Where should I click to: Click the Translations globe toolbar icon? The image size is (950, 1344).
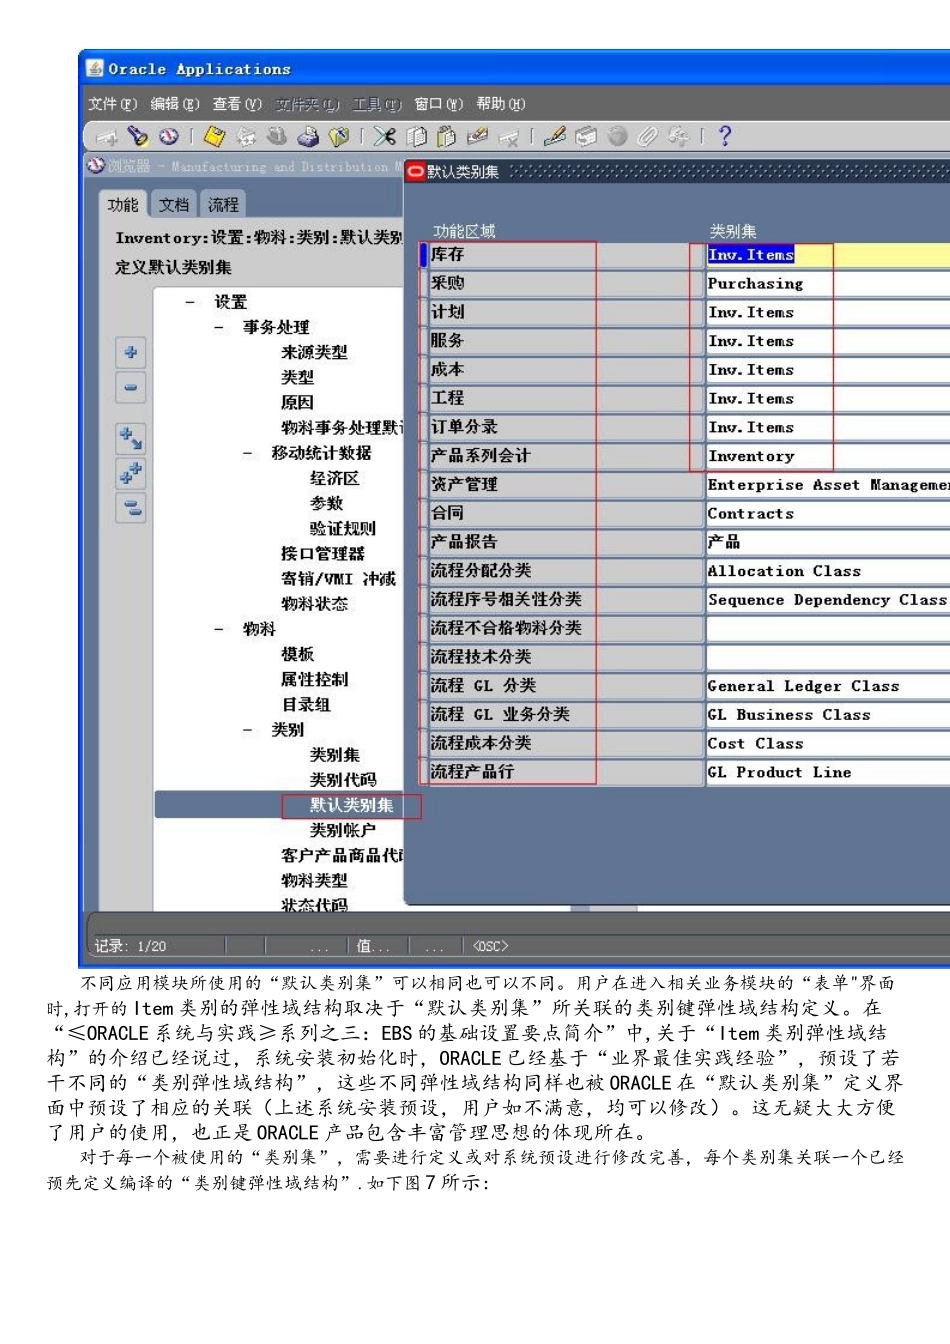617,137
